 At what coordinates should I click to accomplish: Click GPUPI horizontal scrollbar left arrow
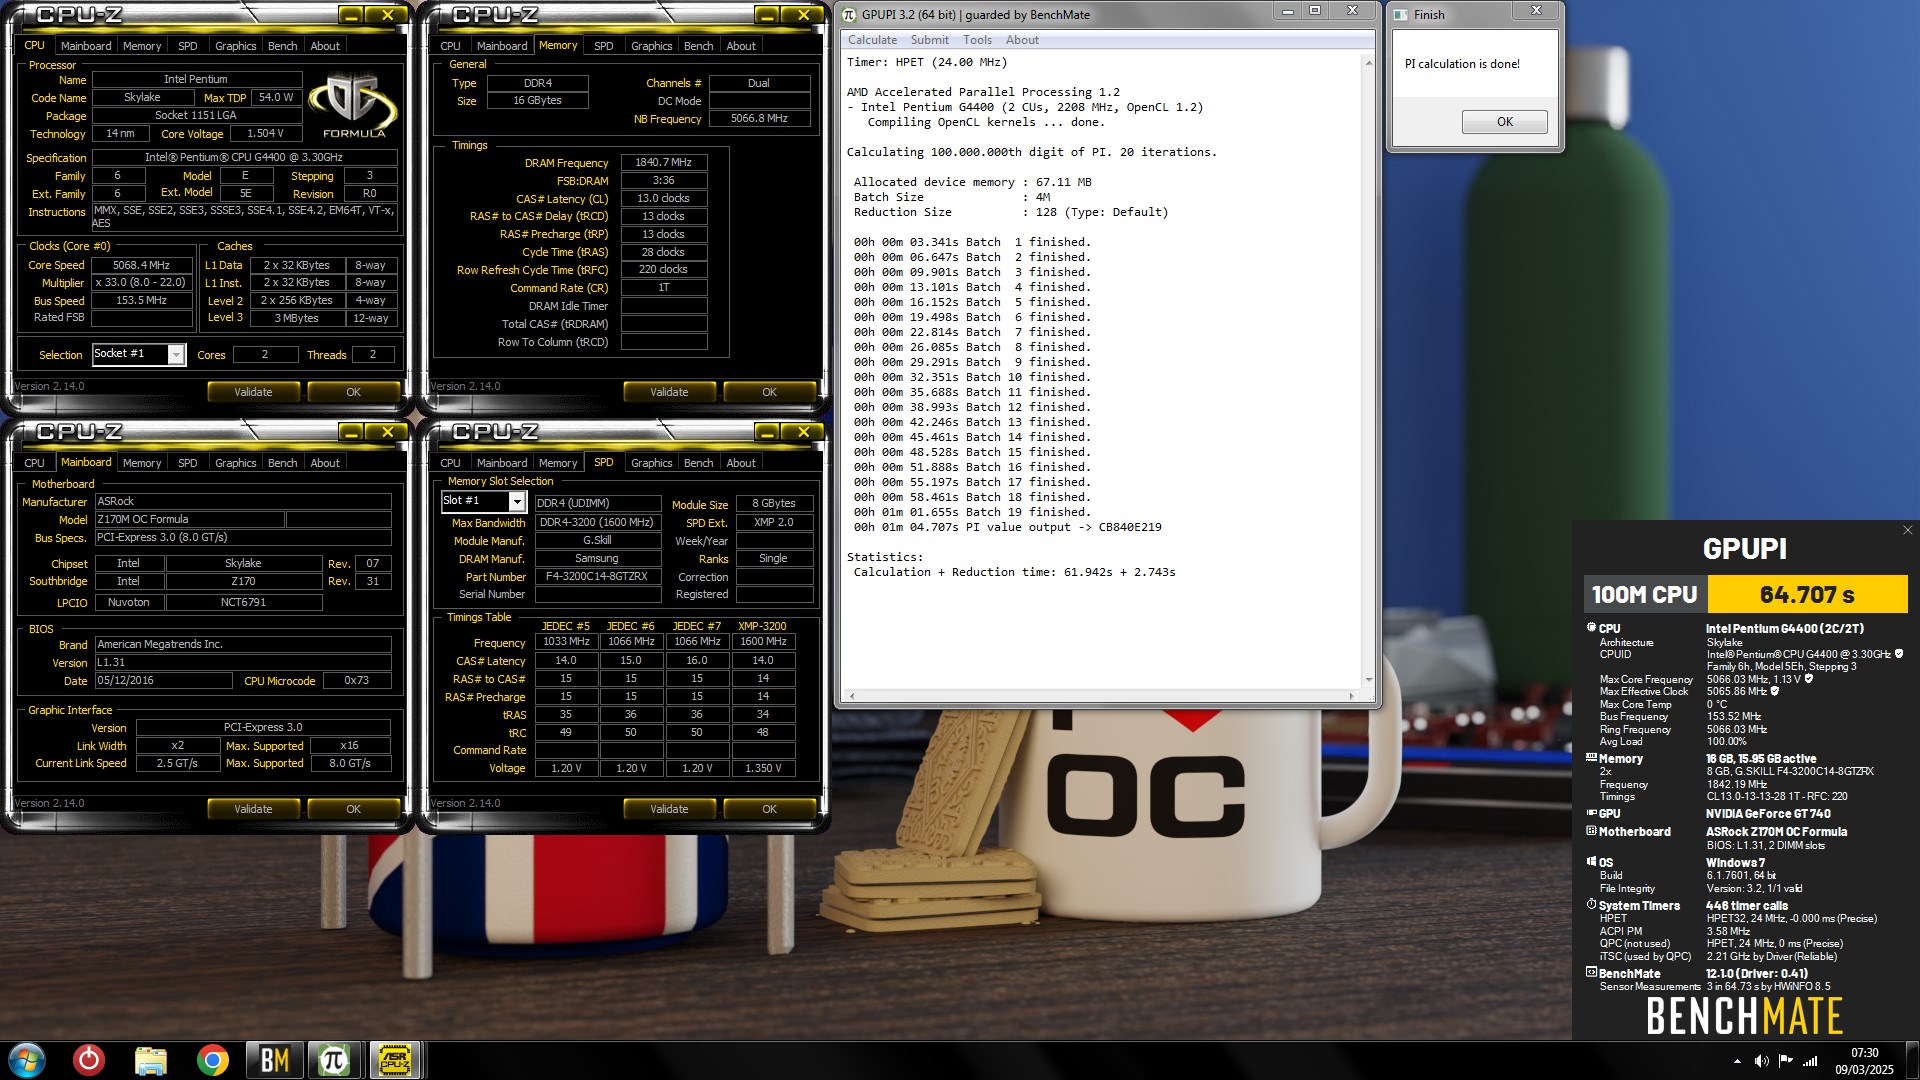pyautogui.click(x=851, y=695)
